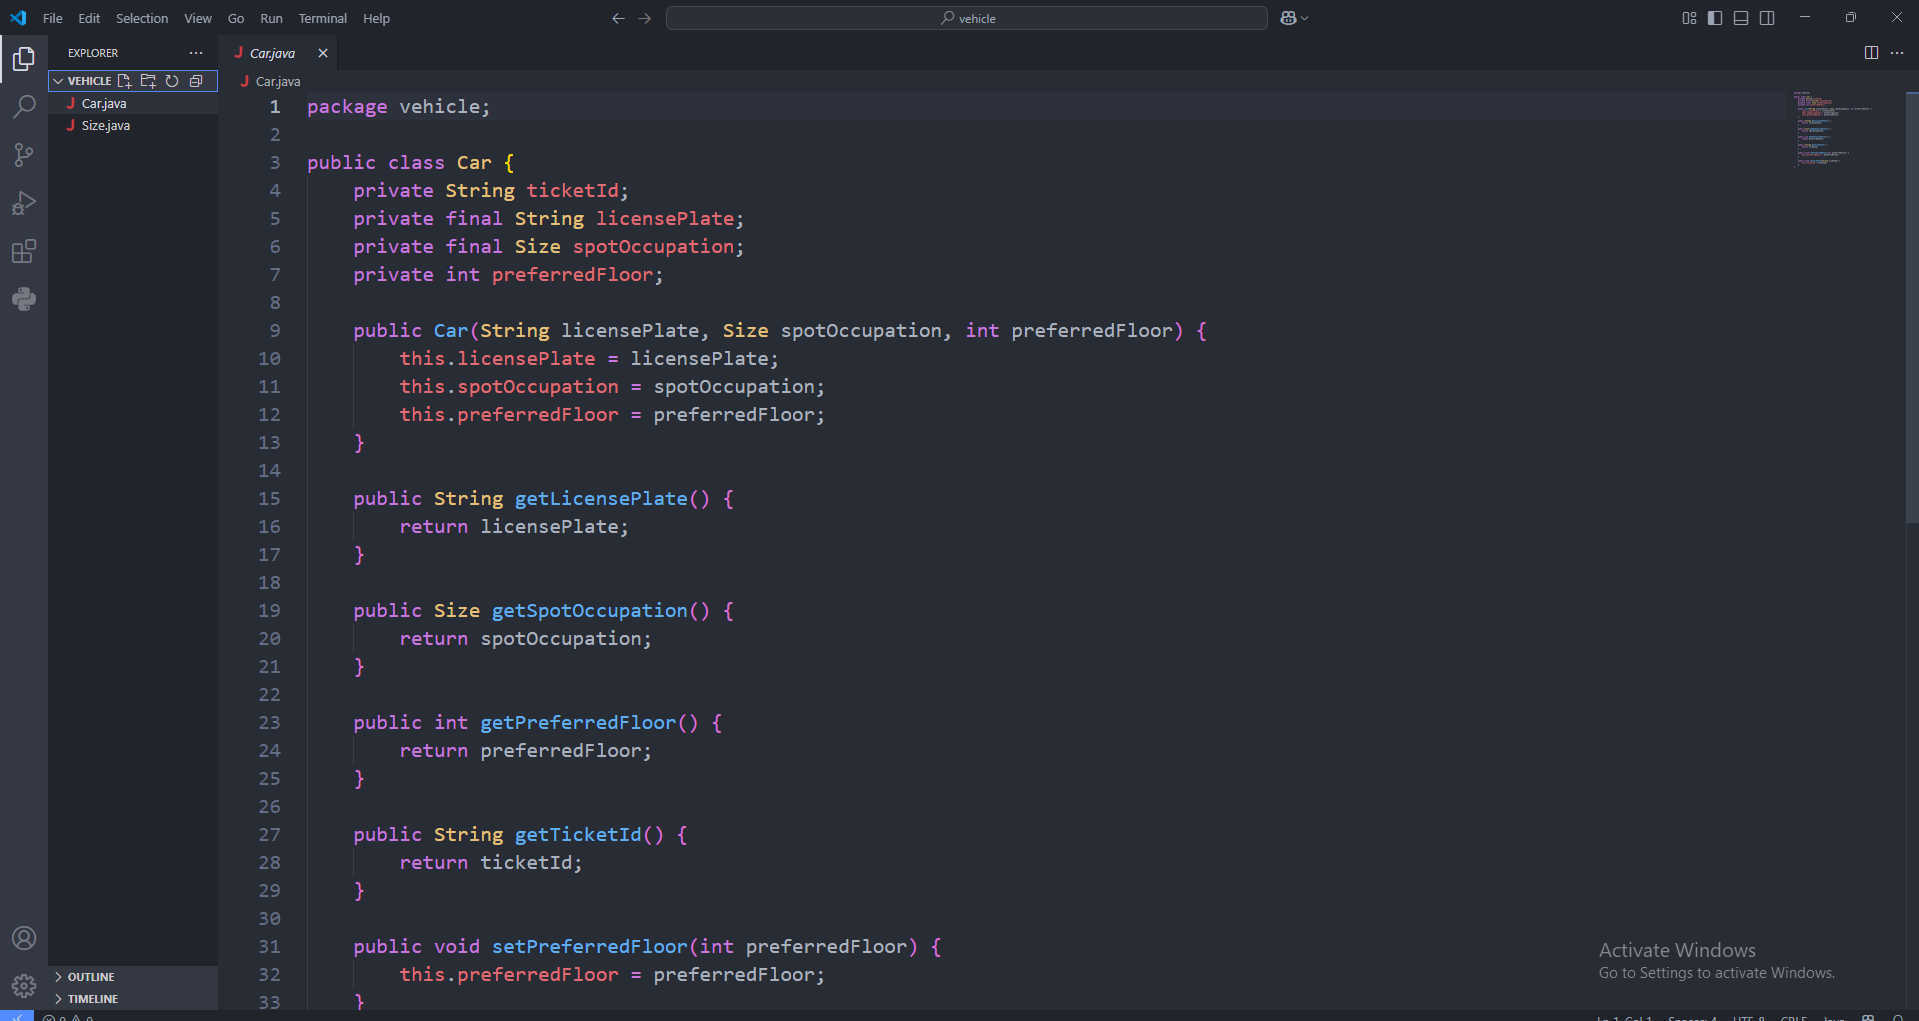Minimize the VS Code window

[x=1805, y=18]
